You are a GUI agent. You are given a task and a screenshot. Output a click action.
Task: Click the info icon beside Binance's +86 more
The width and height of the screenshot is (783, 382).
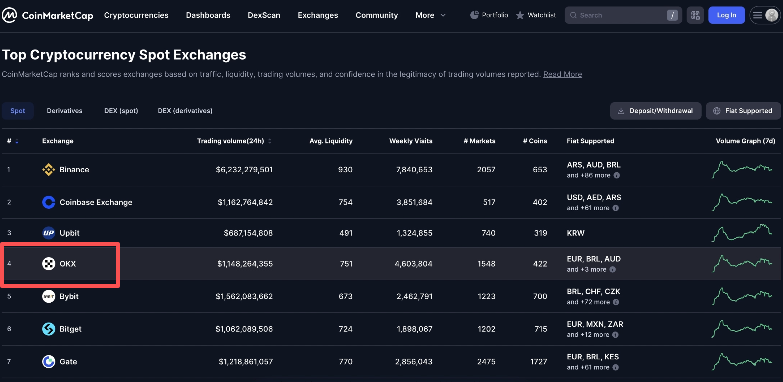616,176
